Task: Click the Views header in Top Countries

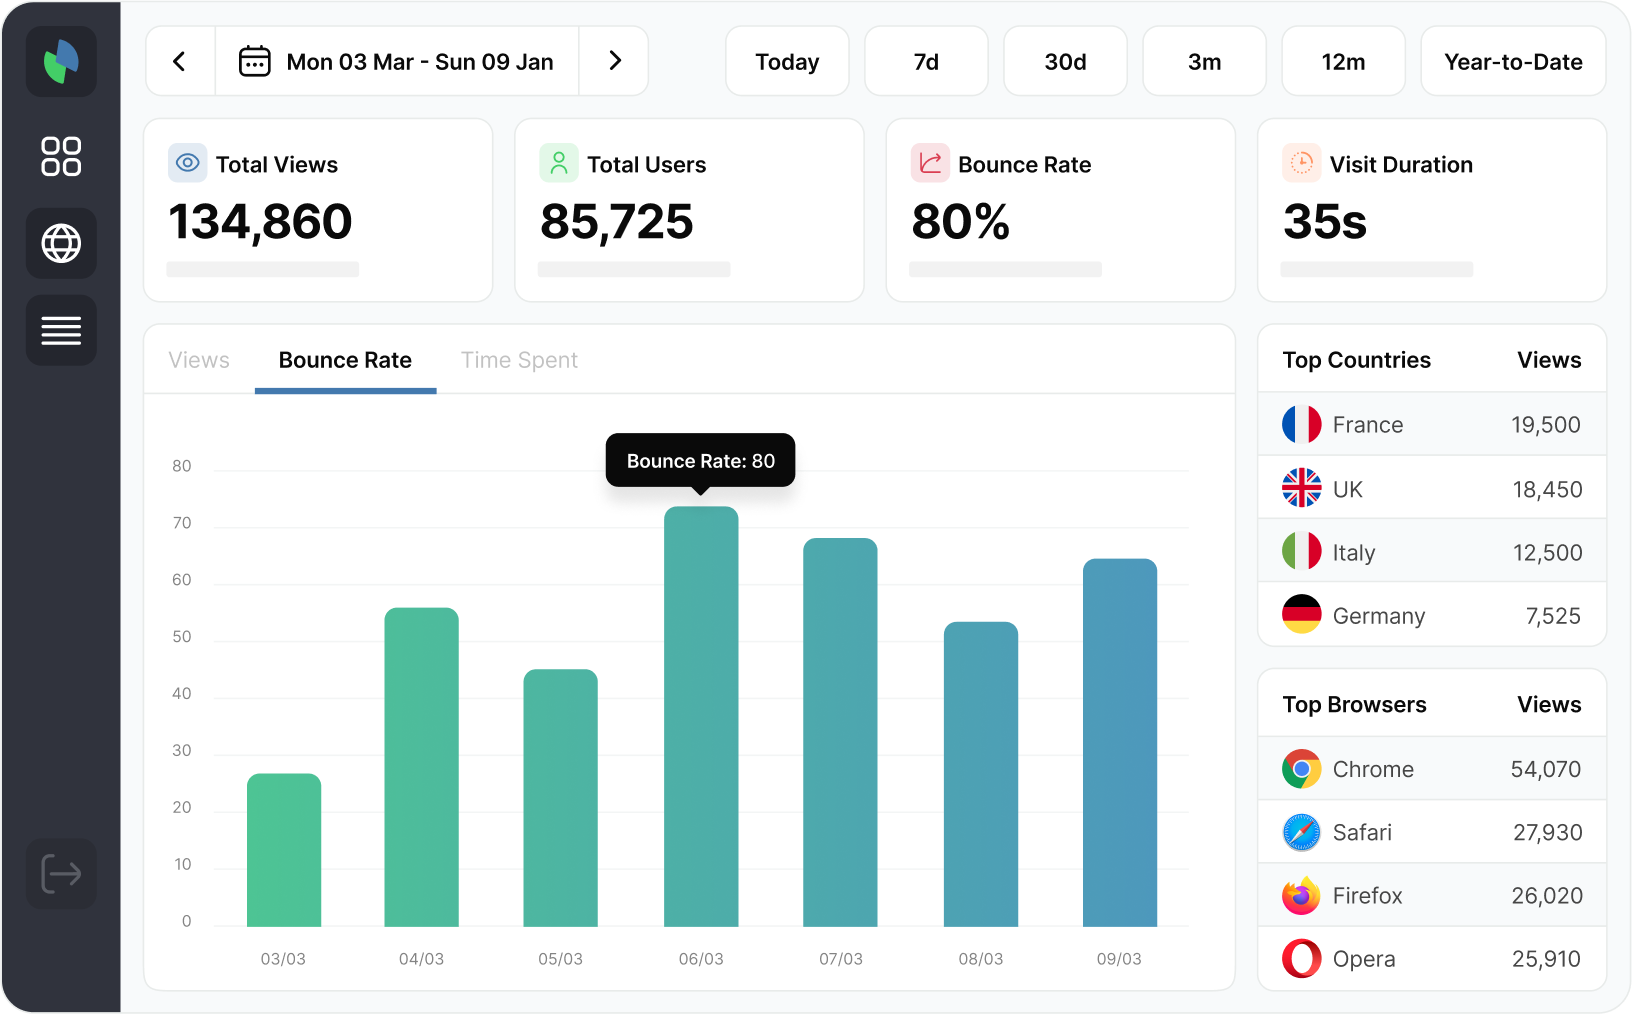Action: coord(1549,360)
